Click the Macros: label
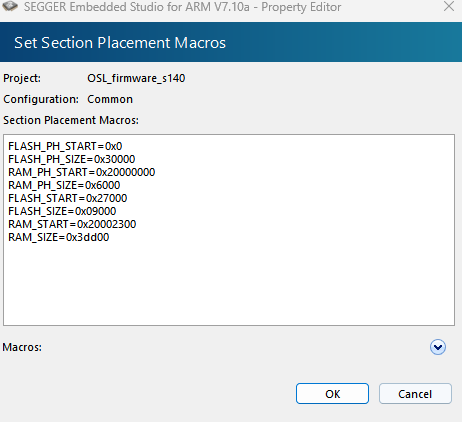Viewport: 462px width, 422px height. pyautogui.click(x=22, y=347)
